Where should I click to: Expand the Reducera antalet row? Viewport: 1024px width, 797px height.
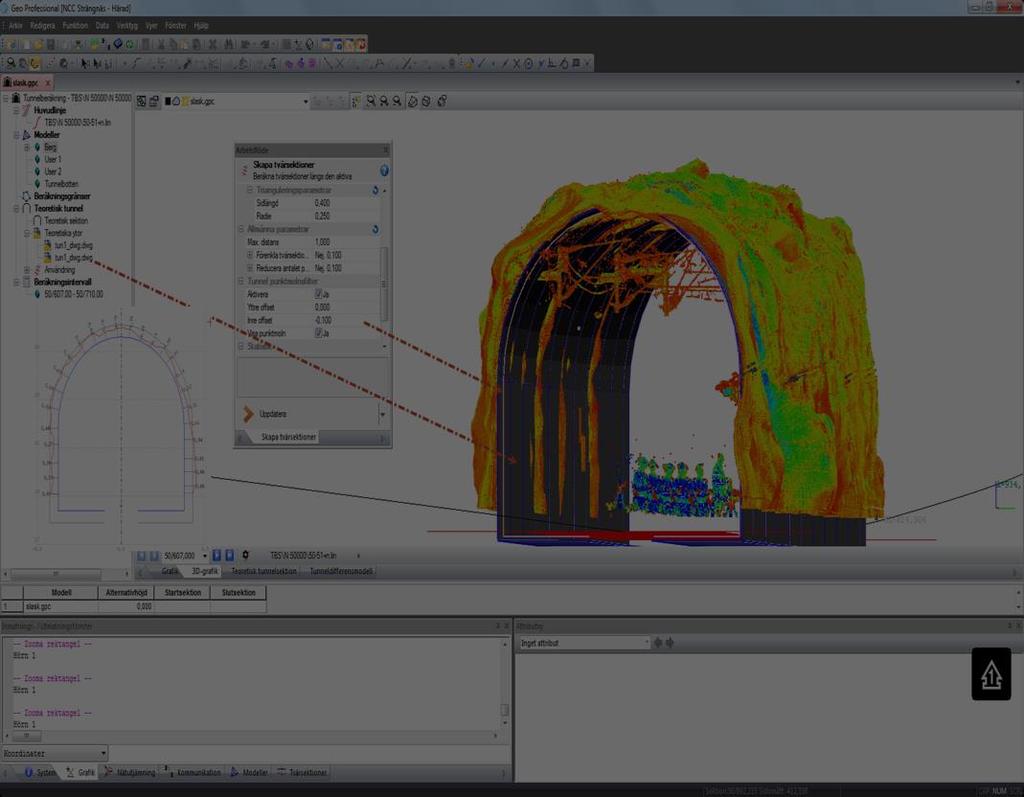click(249, 268)
